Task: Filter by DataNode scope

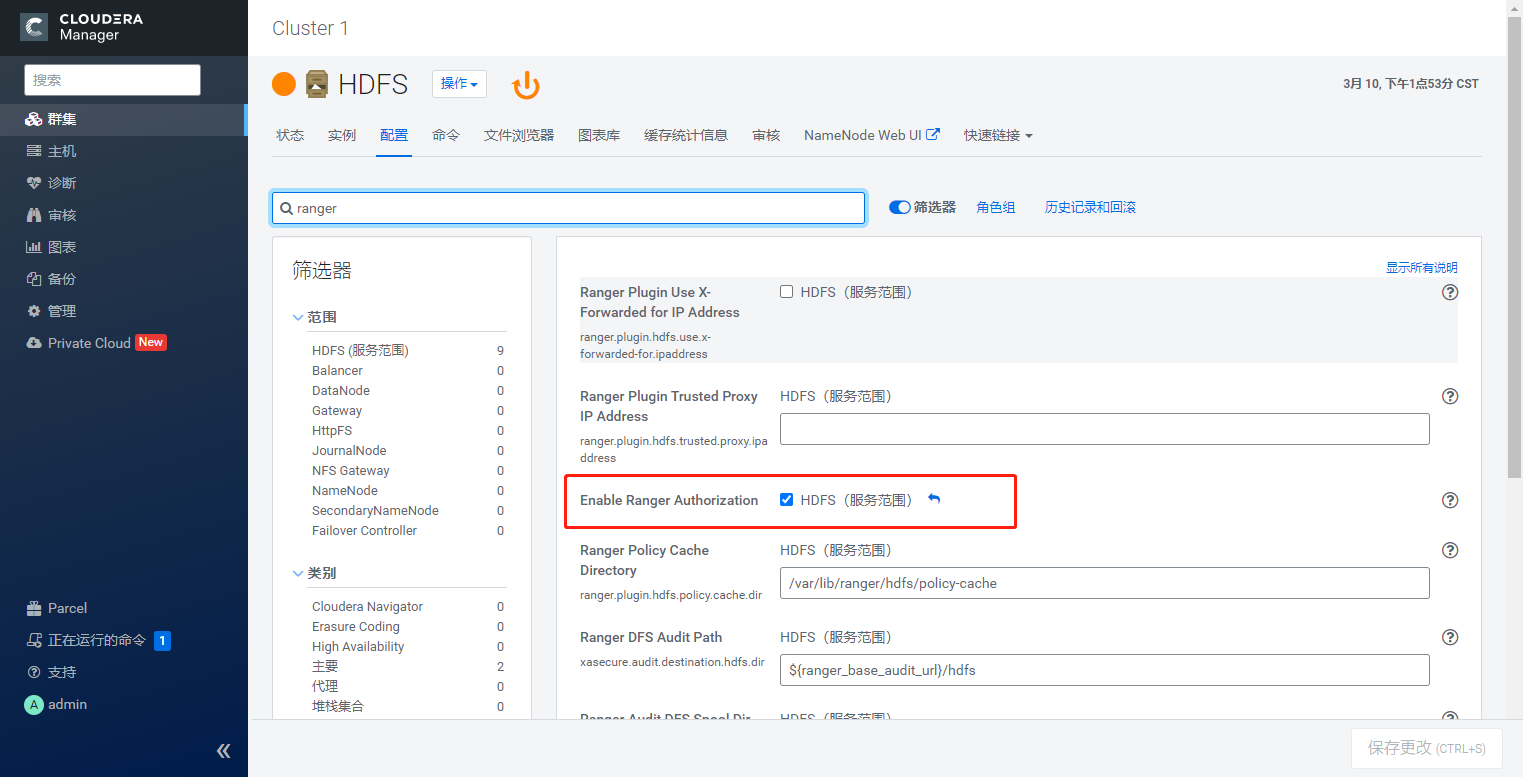Action: point(341,390)
